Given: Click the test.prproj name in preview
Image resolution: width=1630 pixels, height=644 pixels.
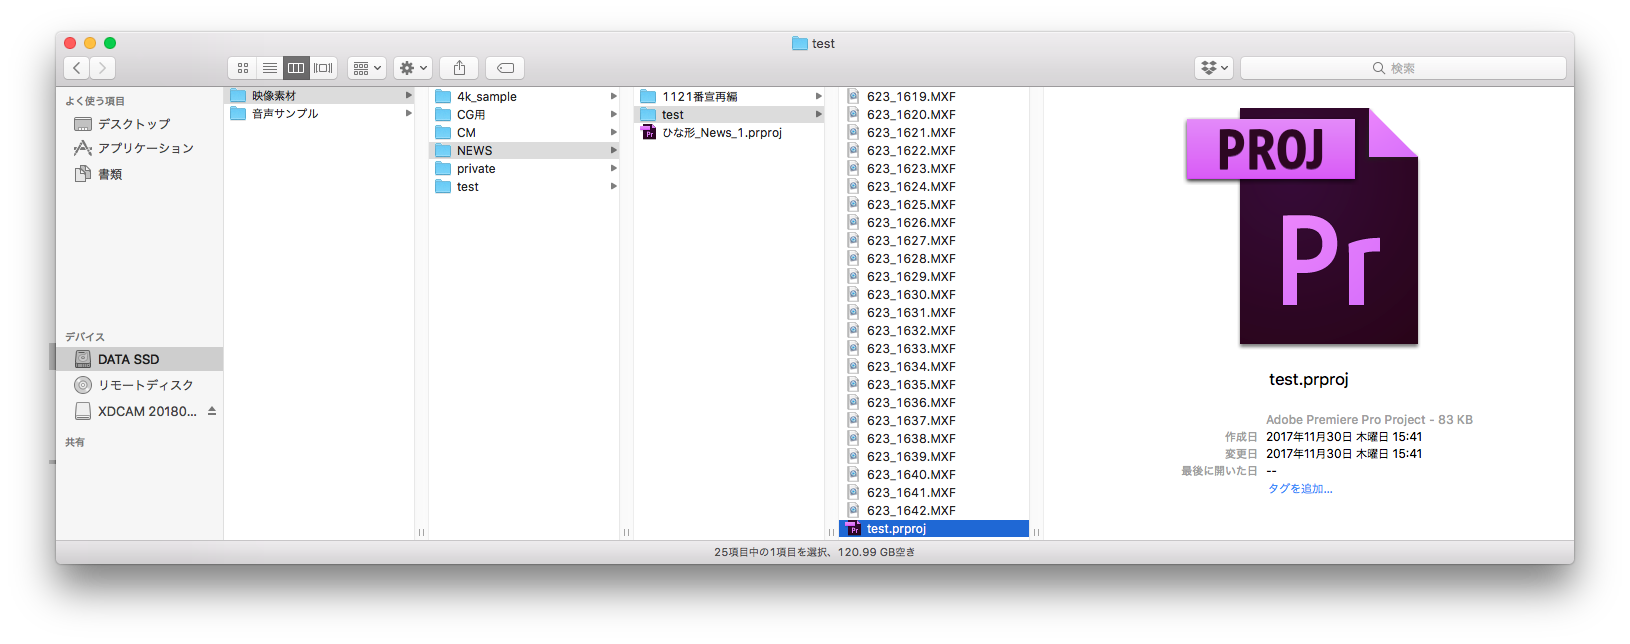Looking at the screenshot, I should tap(1309, 380).
